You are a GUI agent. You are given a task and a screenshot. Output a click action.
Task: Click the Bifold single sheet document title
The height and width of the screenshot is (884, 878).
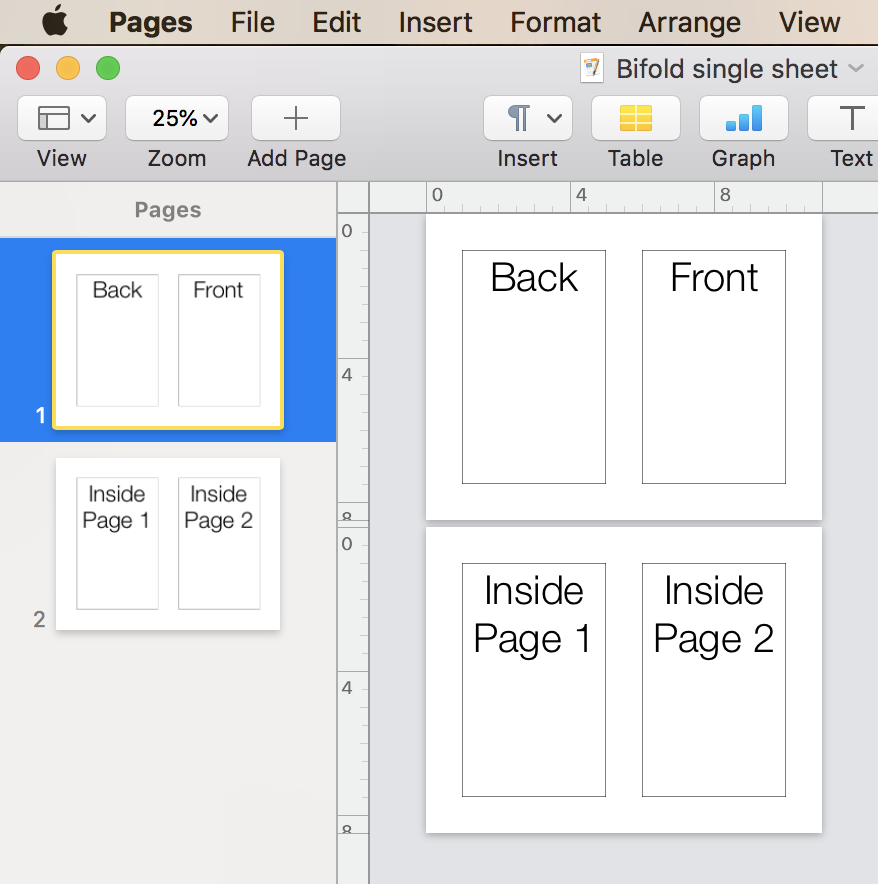click(727, 69)
